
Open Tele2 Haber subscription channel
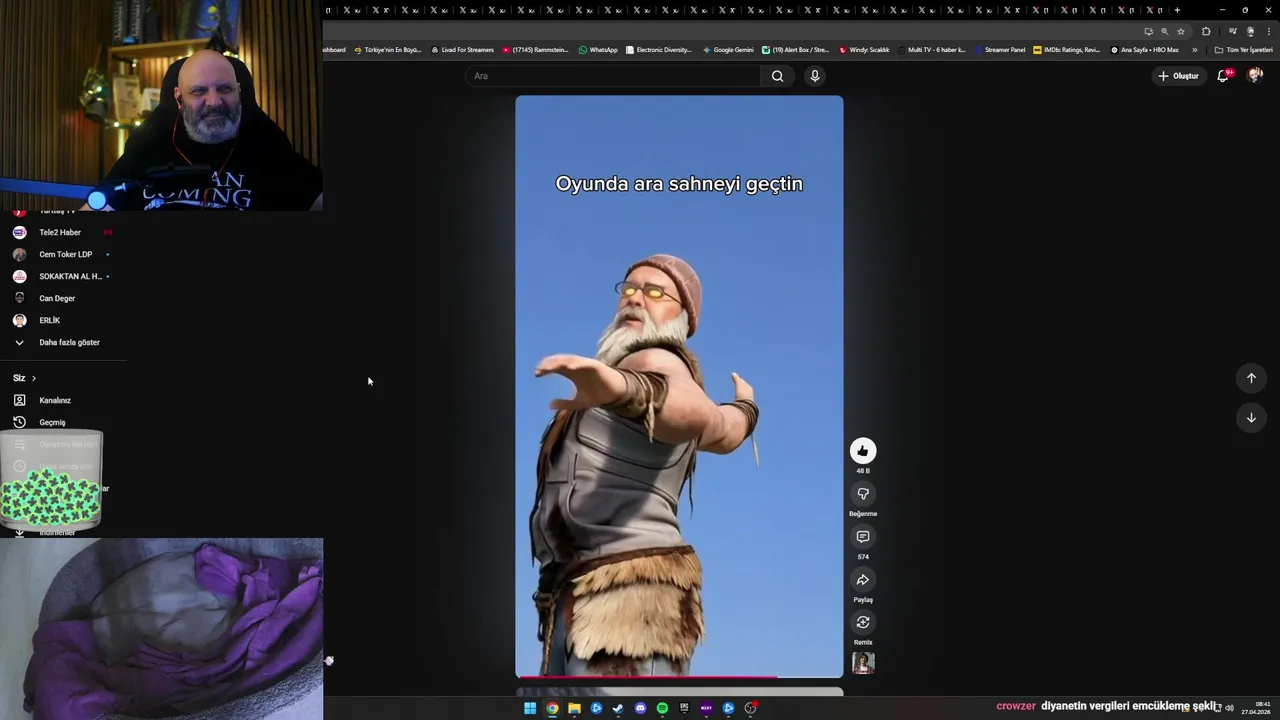point(62,232)
